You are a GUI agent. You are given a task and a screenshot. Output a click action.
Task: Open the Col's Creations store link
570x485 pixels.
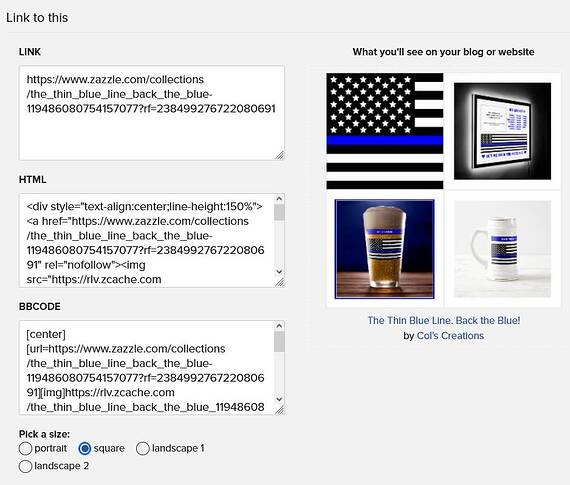[450, 336]
